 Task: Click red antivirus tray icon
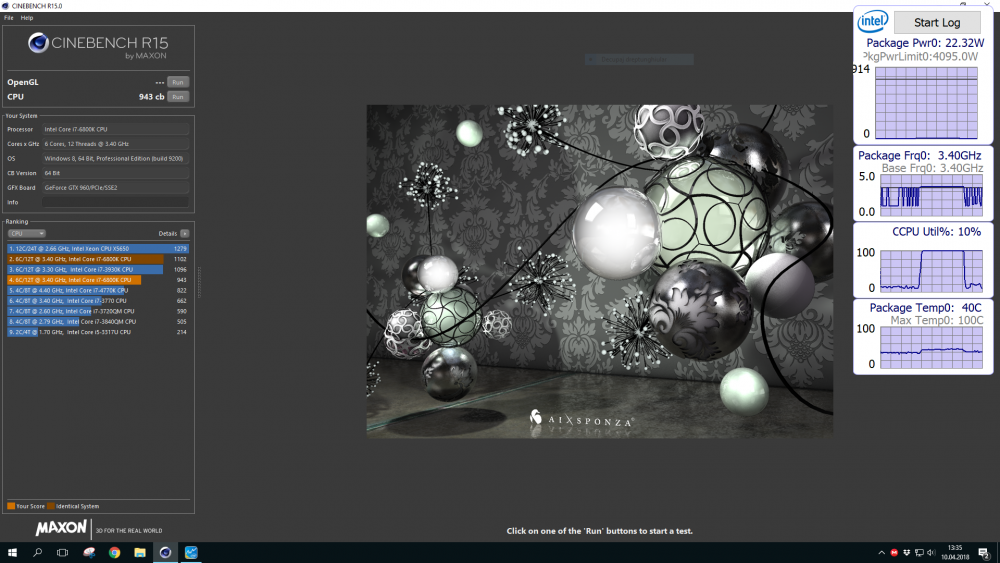[x=894, y=553]
